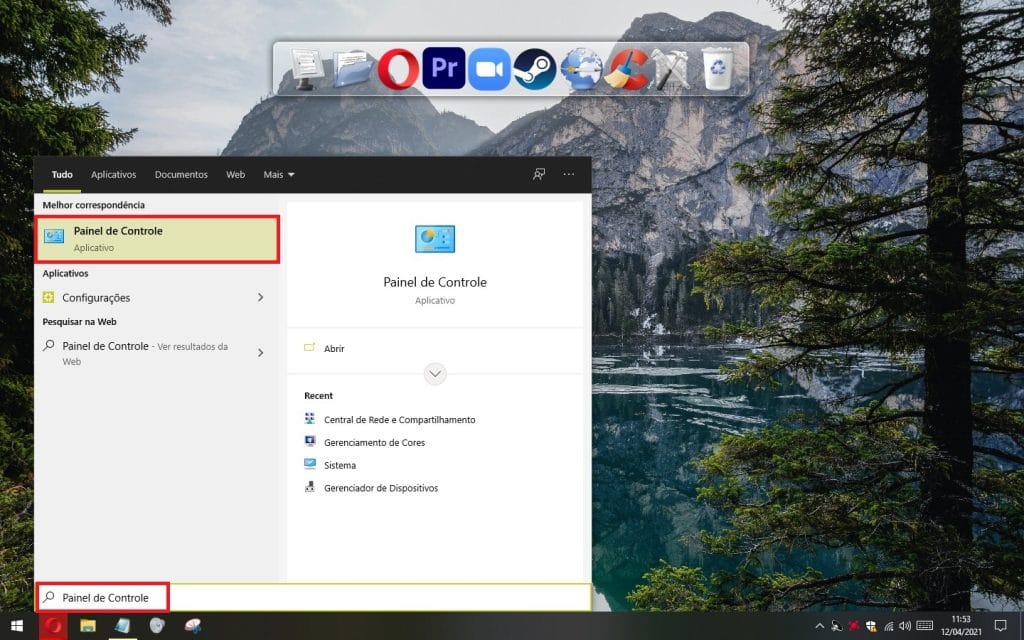
Task: Show hidden system tray icons
Action: click(x=820, y=626)
